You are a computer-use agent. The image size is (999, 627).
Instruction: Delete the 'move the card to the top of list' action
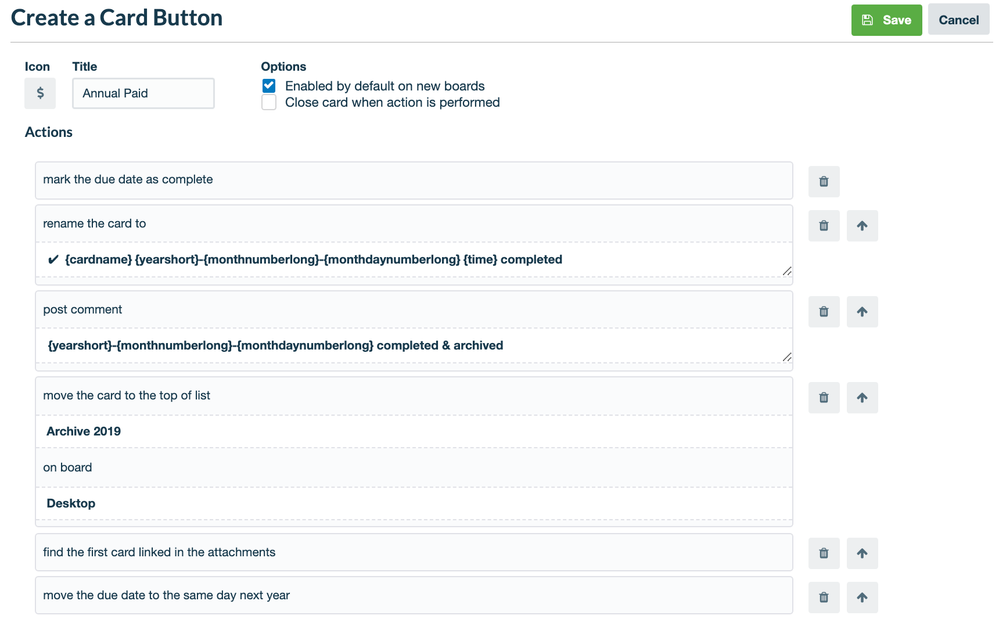823,397
